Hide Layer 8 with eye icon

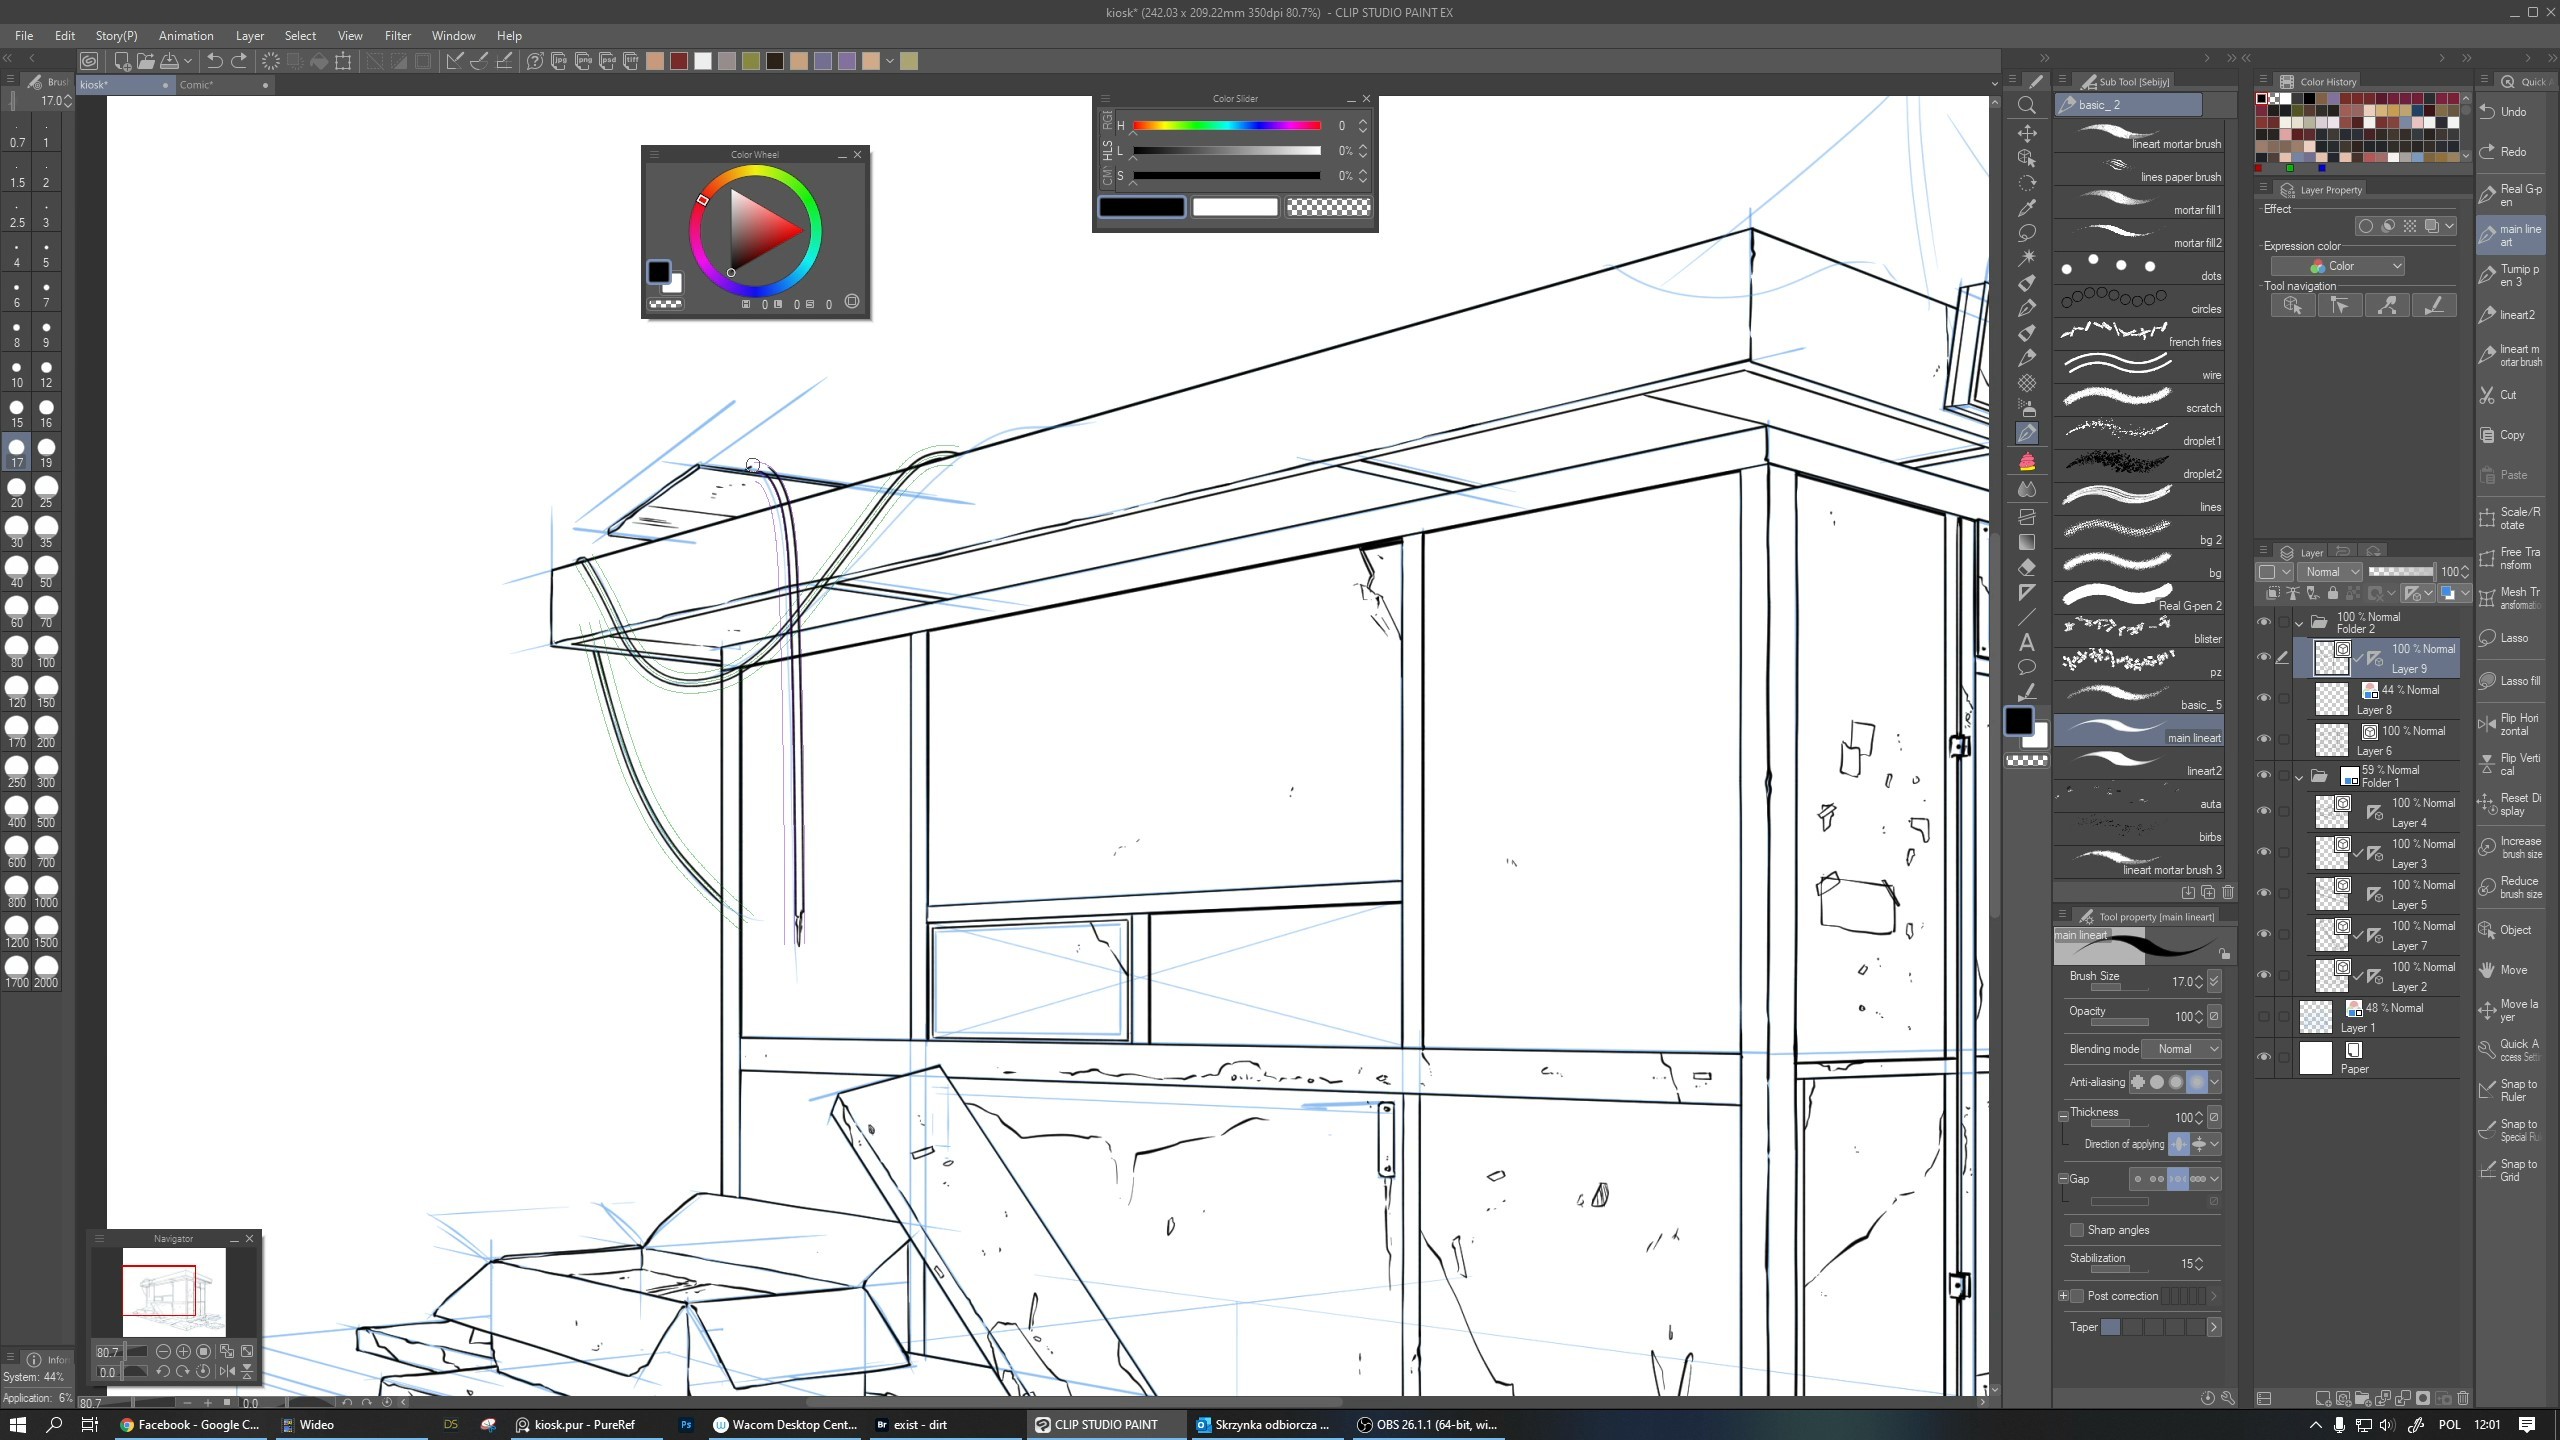[x=2264, y=698]
